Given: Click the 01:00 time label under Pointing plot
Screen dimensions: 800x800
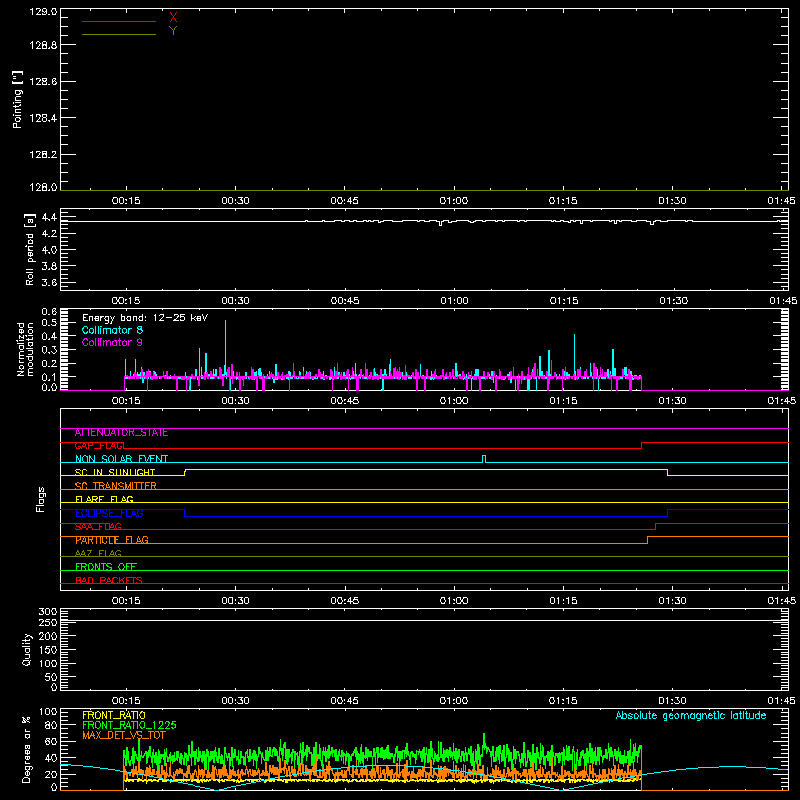Looking at the screenshot, I should click(x=454, y=201).
